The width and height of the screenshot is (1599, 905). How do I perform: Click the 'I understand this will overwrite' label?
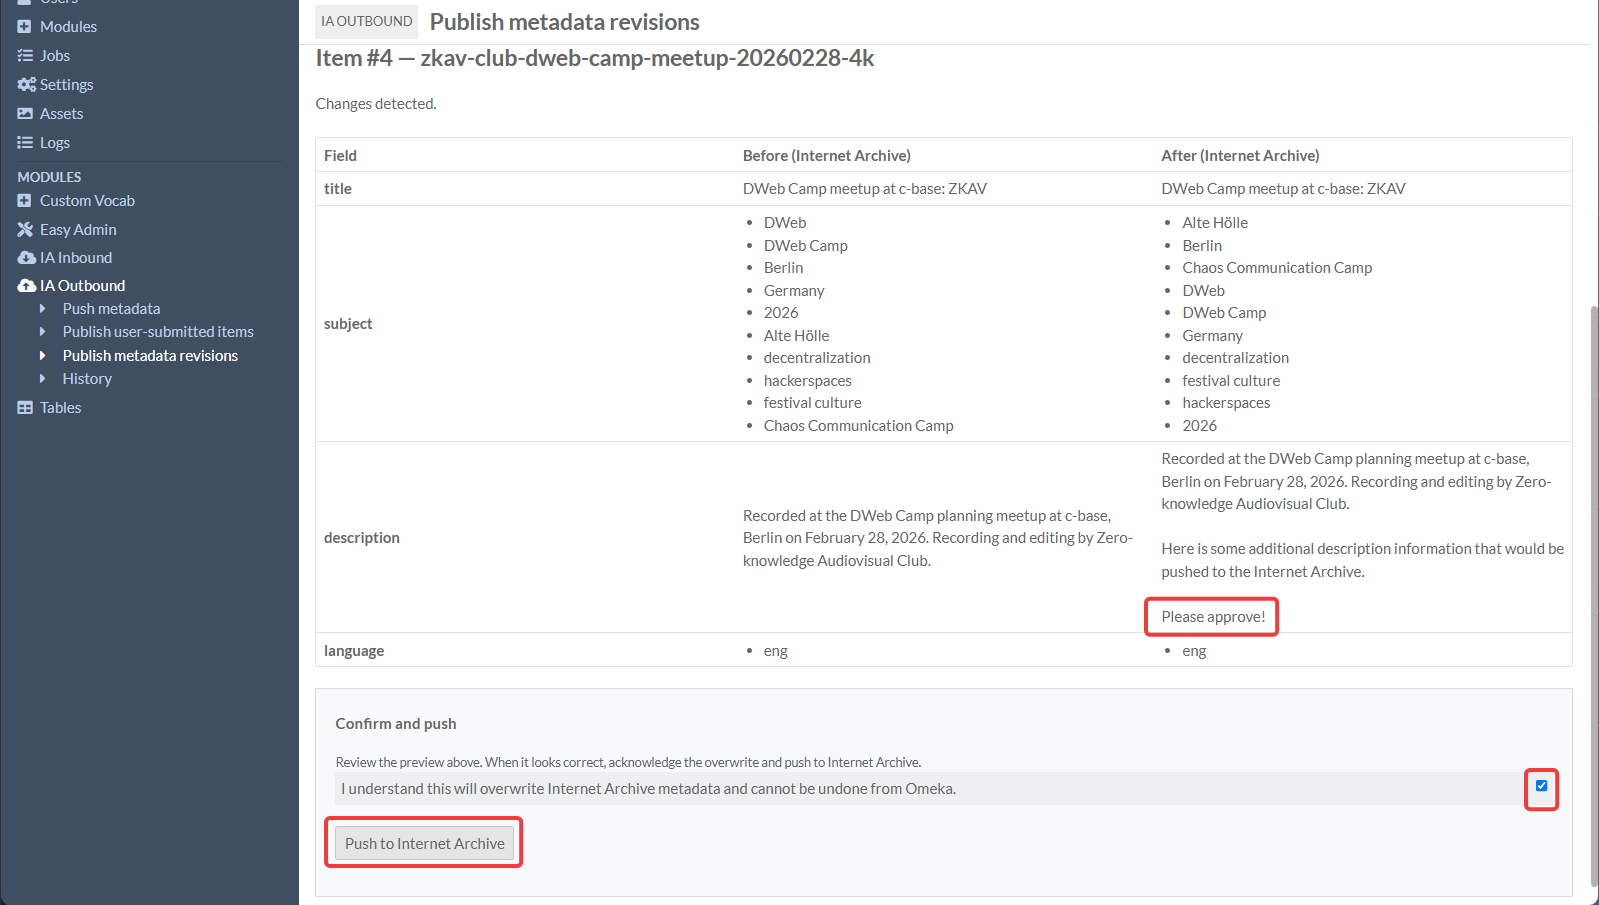click(648, 789)
